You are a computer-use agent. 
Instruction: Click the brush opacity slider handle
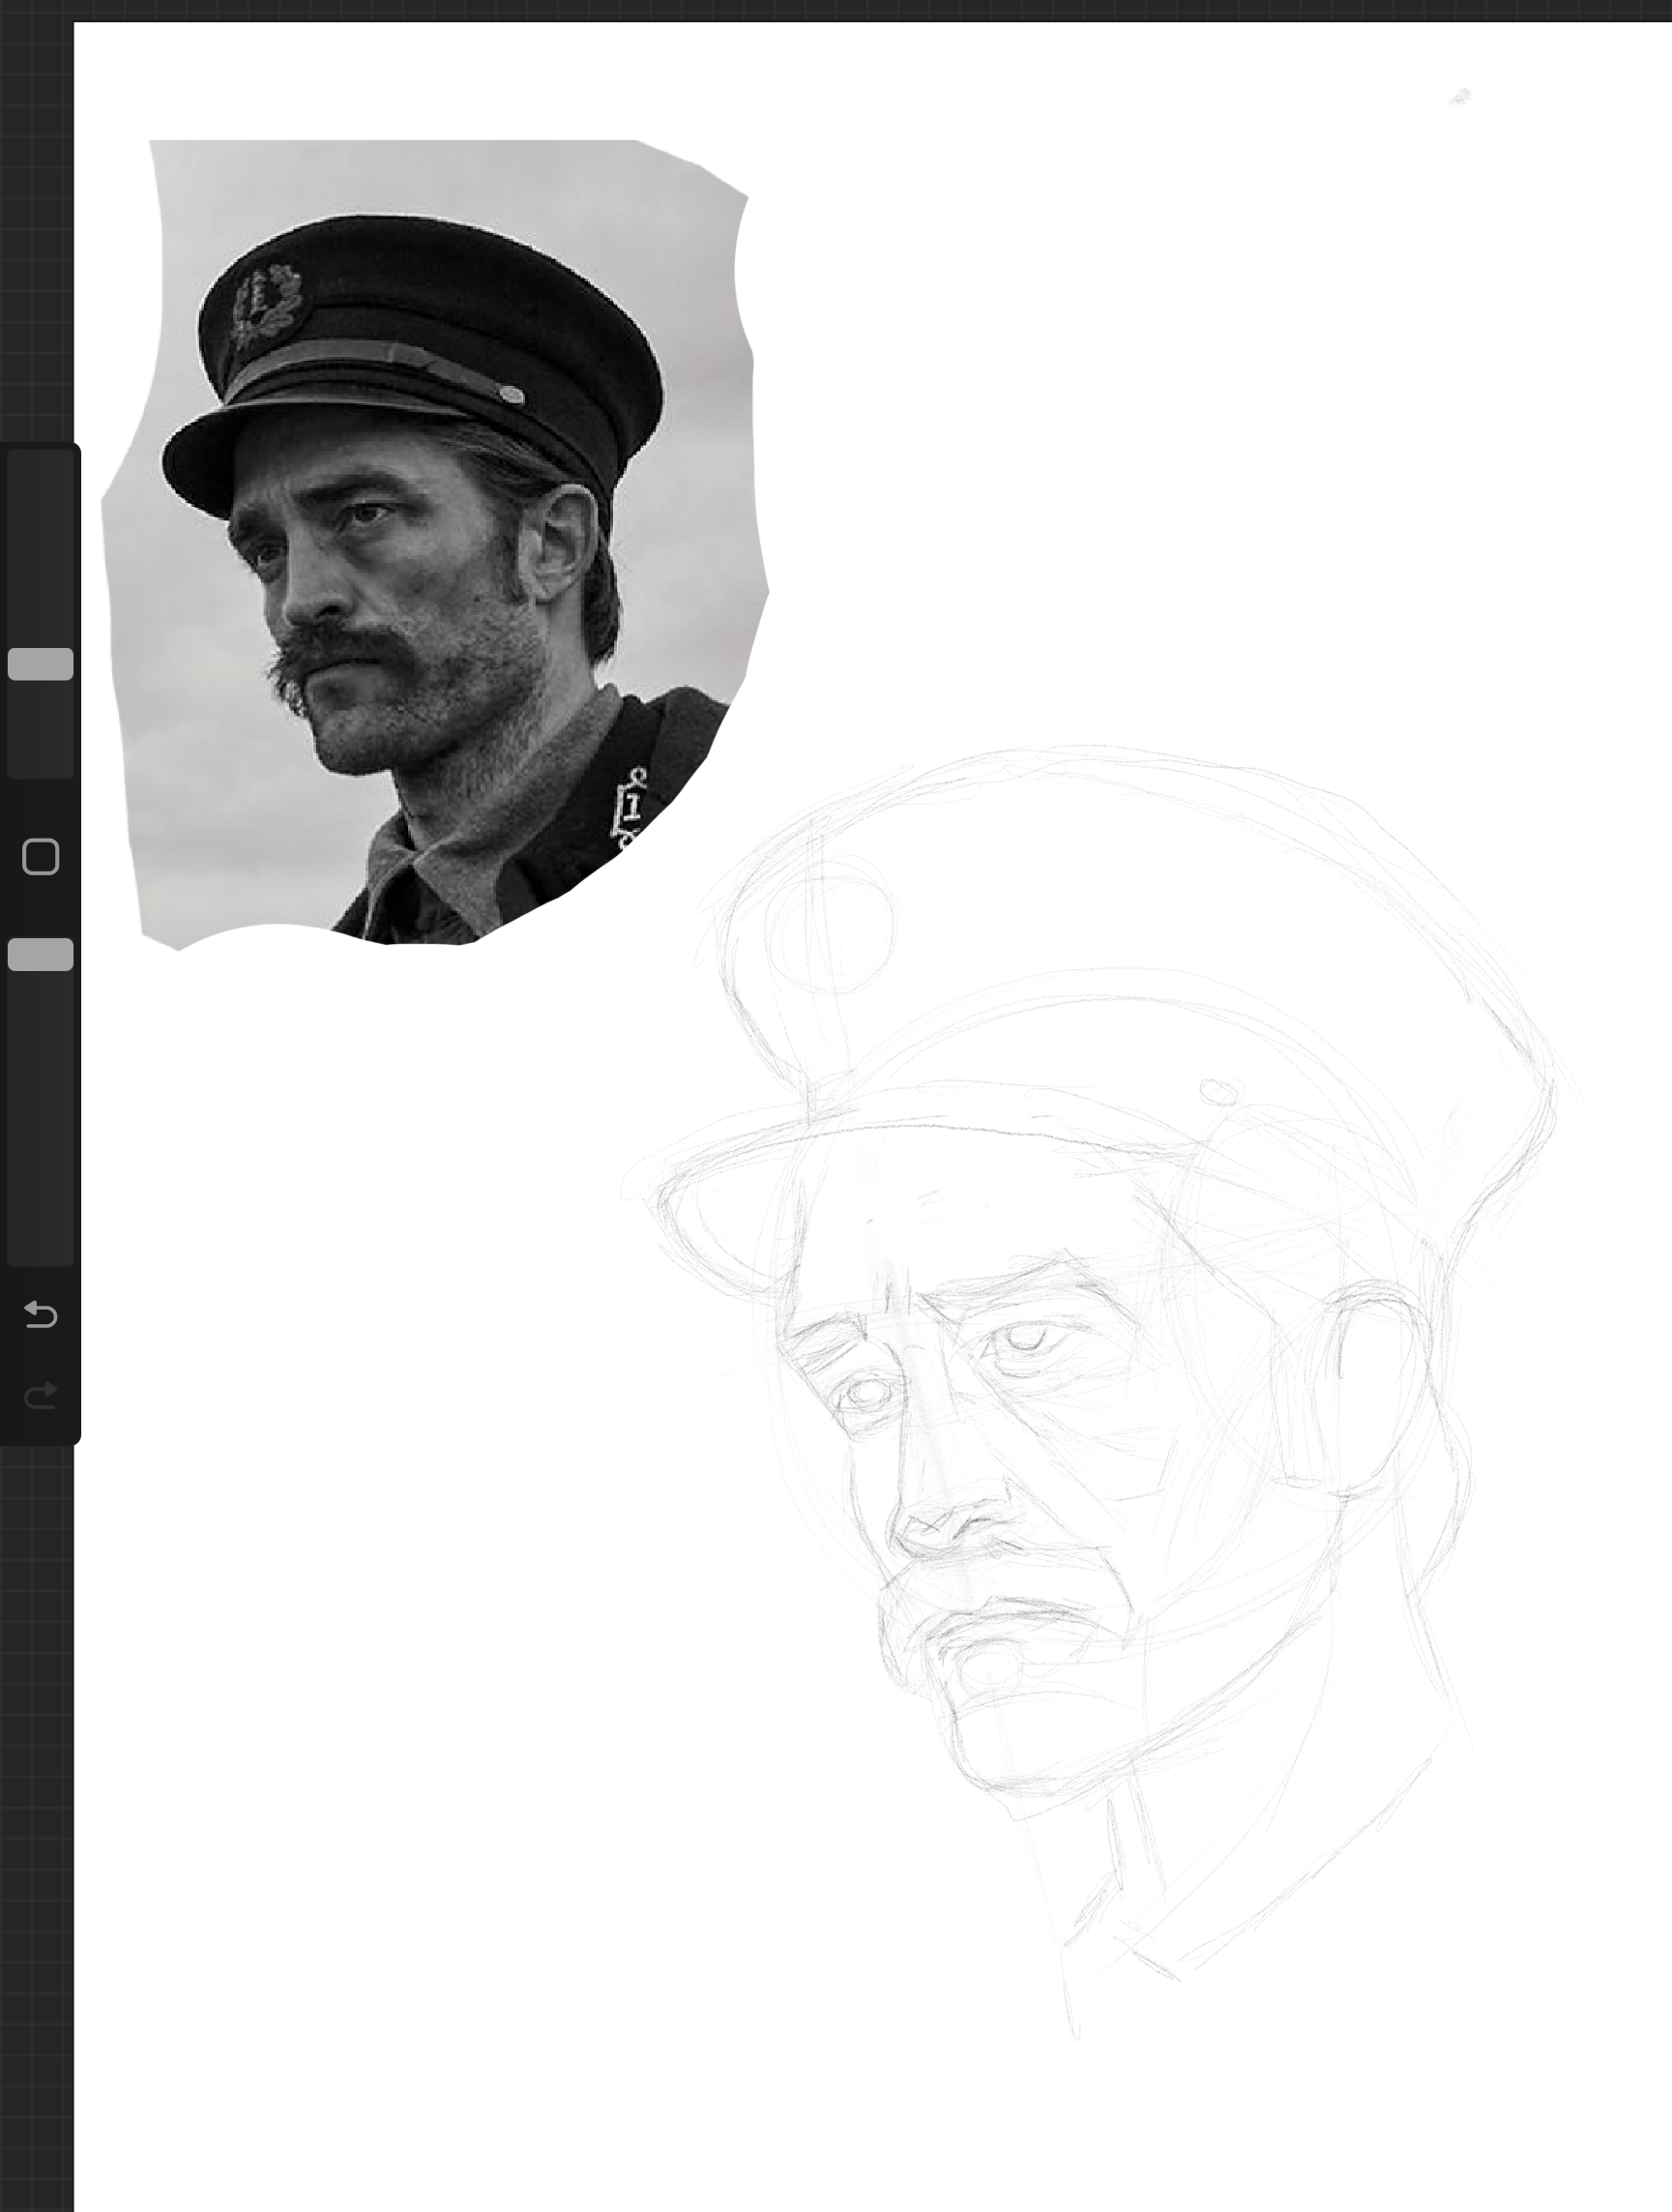click(40, 955)
